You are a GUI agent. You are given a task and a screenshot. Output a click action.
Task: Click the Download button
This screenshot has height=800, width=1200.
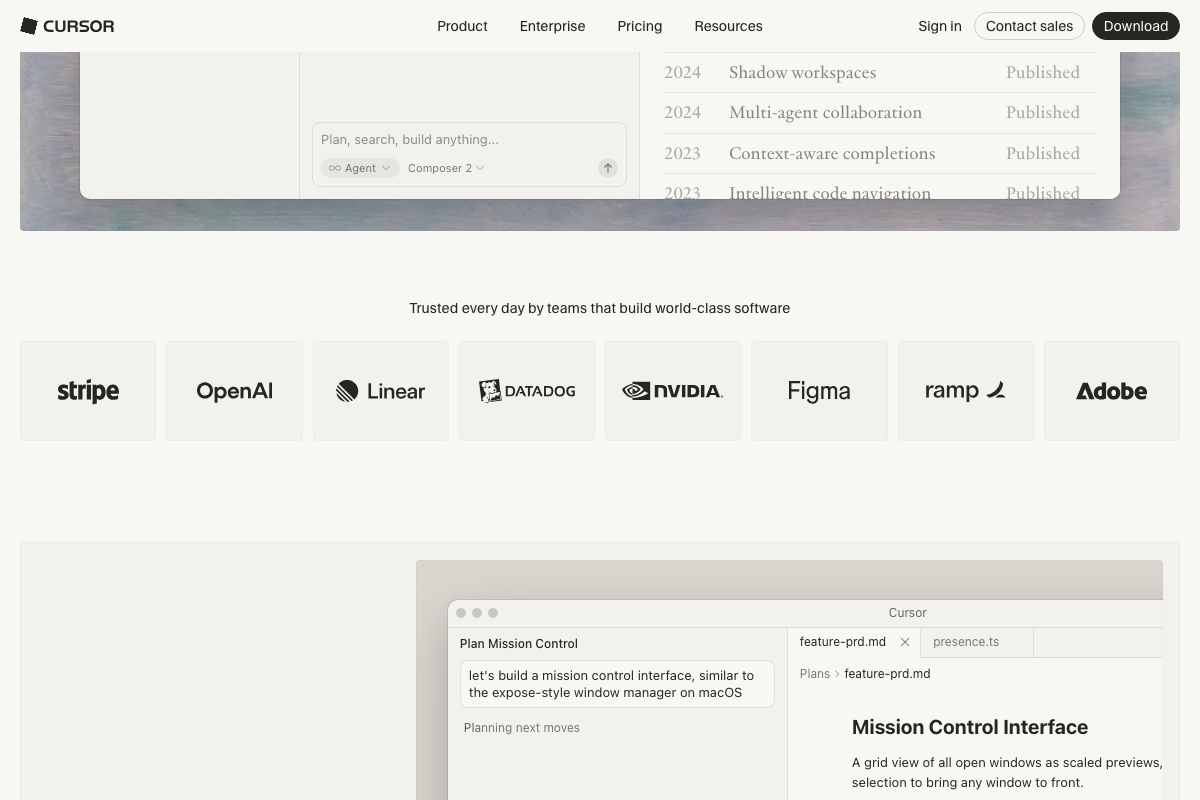(1135, 26)
